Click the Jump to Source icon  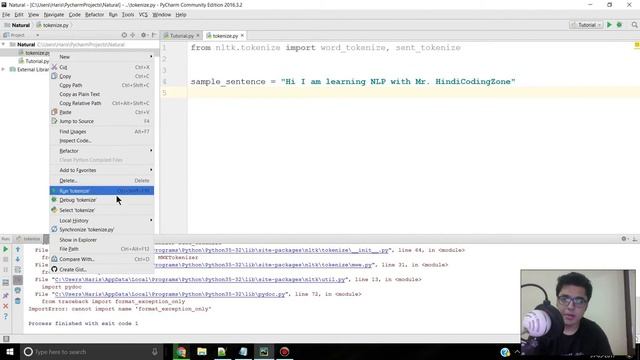[x=54, y=121]
